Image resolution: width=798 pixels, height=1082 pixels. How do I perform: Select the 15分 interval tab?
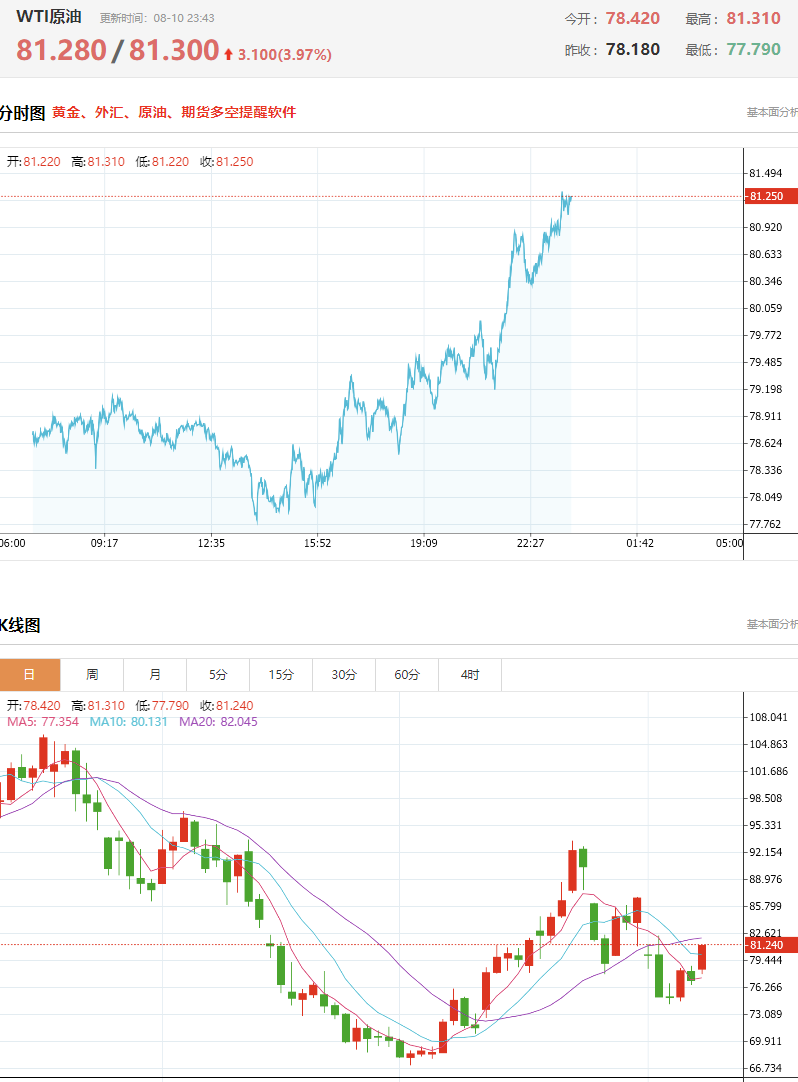coord(281,674)
